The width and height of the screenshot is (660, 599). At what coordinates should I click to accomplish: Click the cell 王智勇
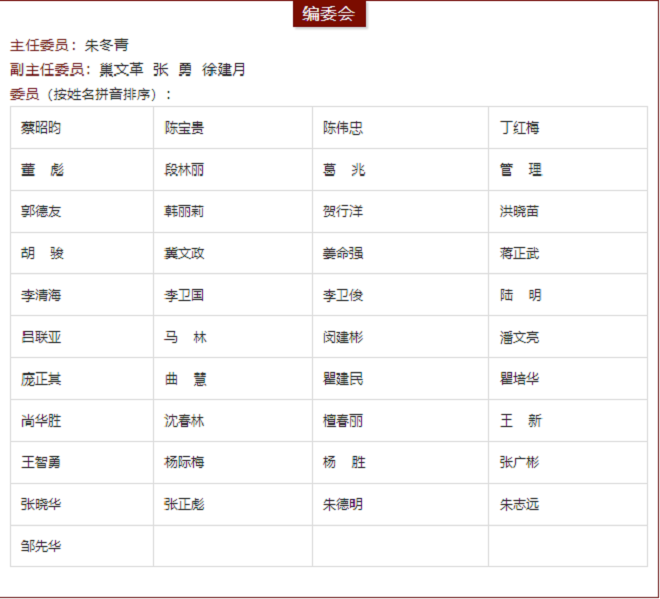(82, 462)
